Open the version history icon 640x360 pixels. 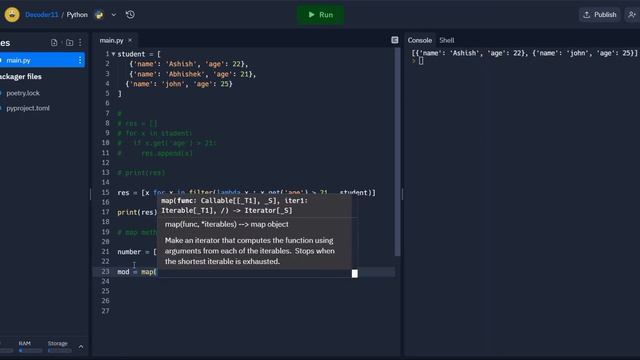pos(130,15)
